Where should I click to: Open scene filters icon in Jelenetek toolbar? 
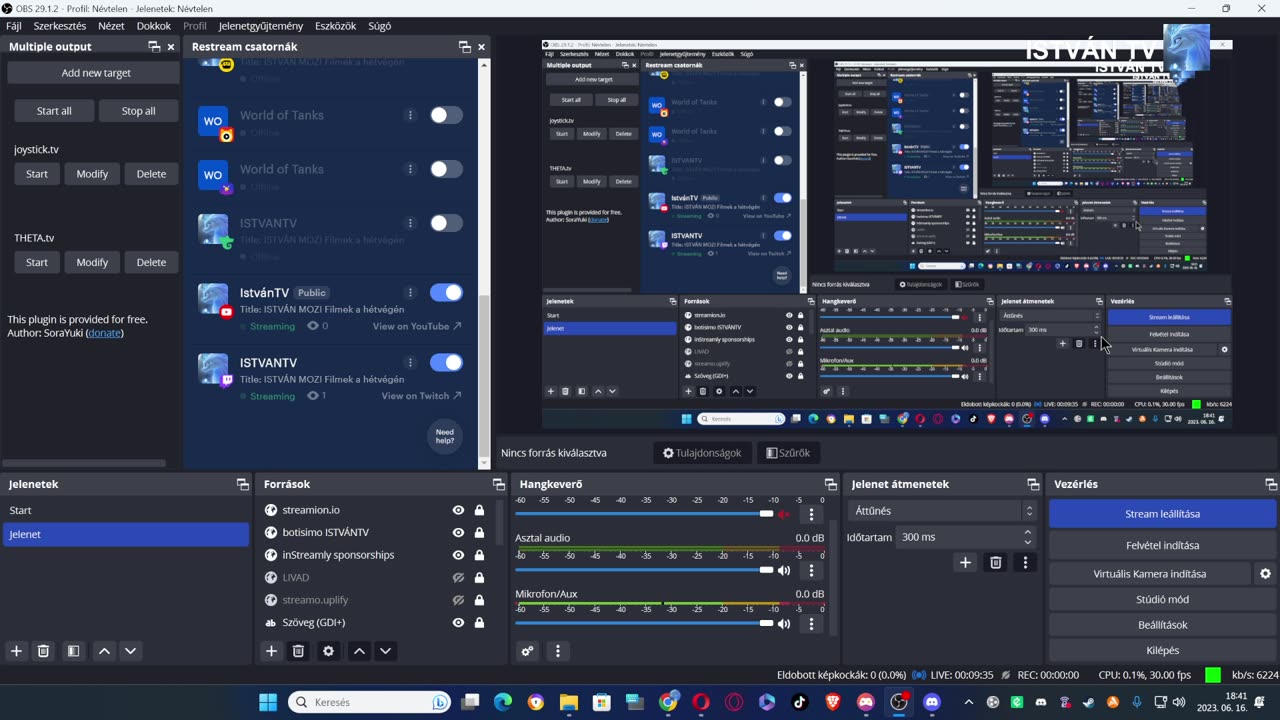(x=73, y=651)
